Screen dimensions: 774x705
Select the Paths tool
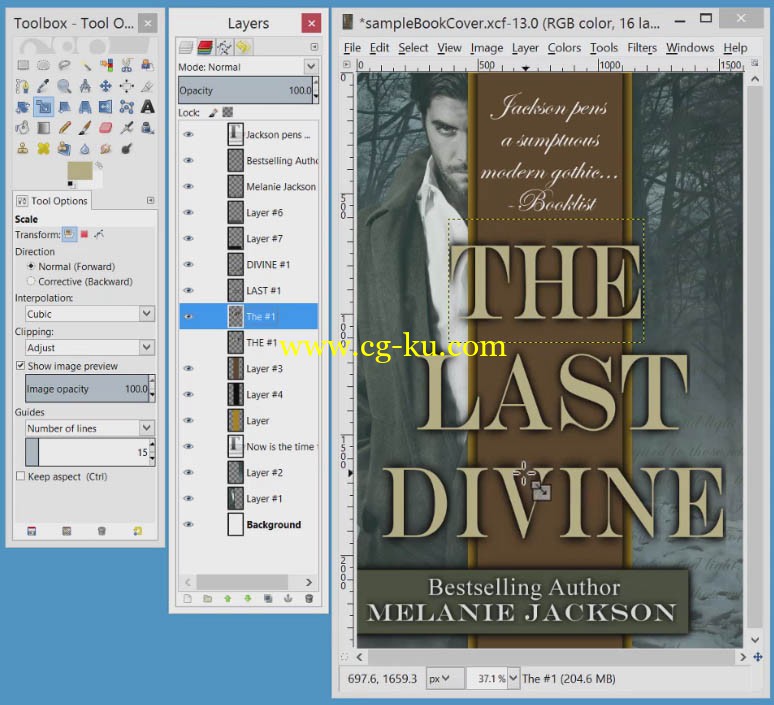coord(23,86)
